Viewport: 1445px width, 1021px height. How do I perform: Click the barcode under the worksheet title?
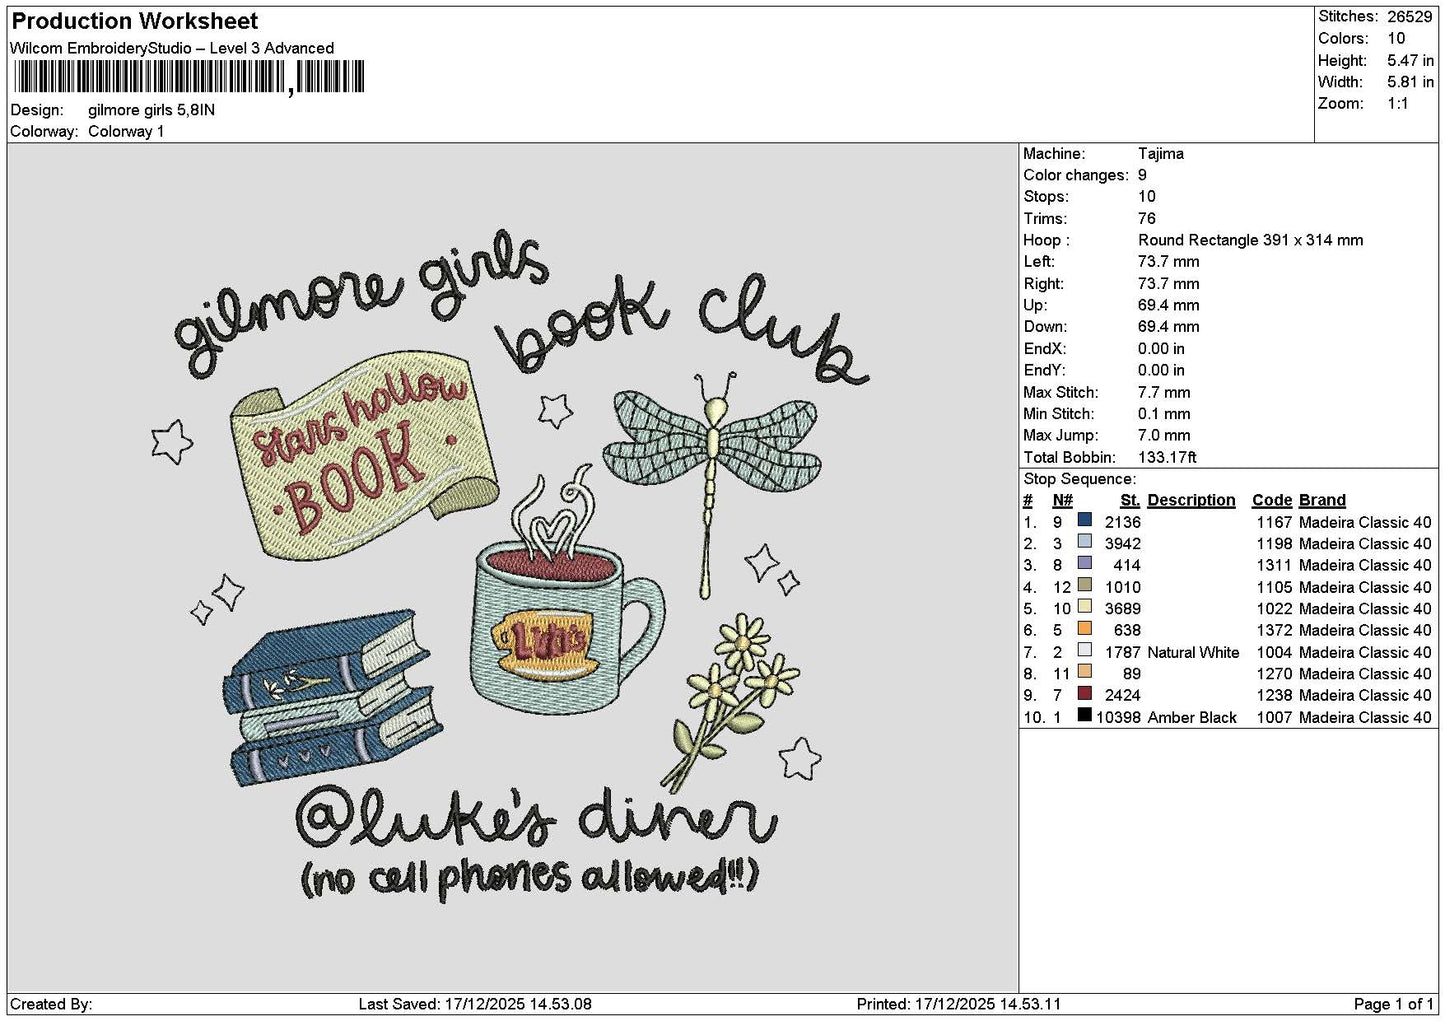pos(189,78)
